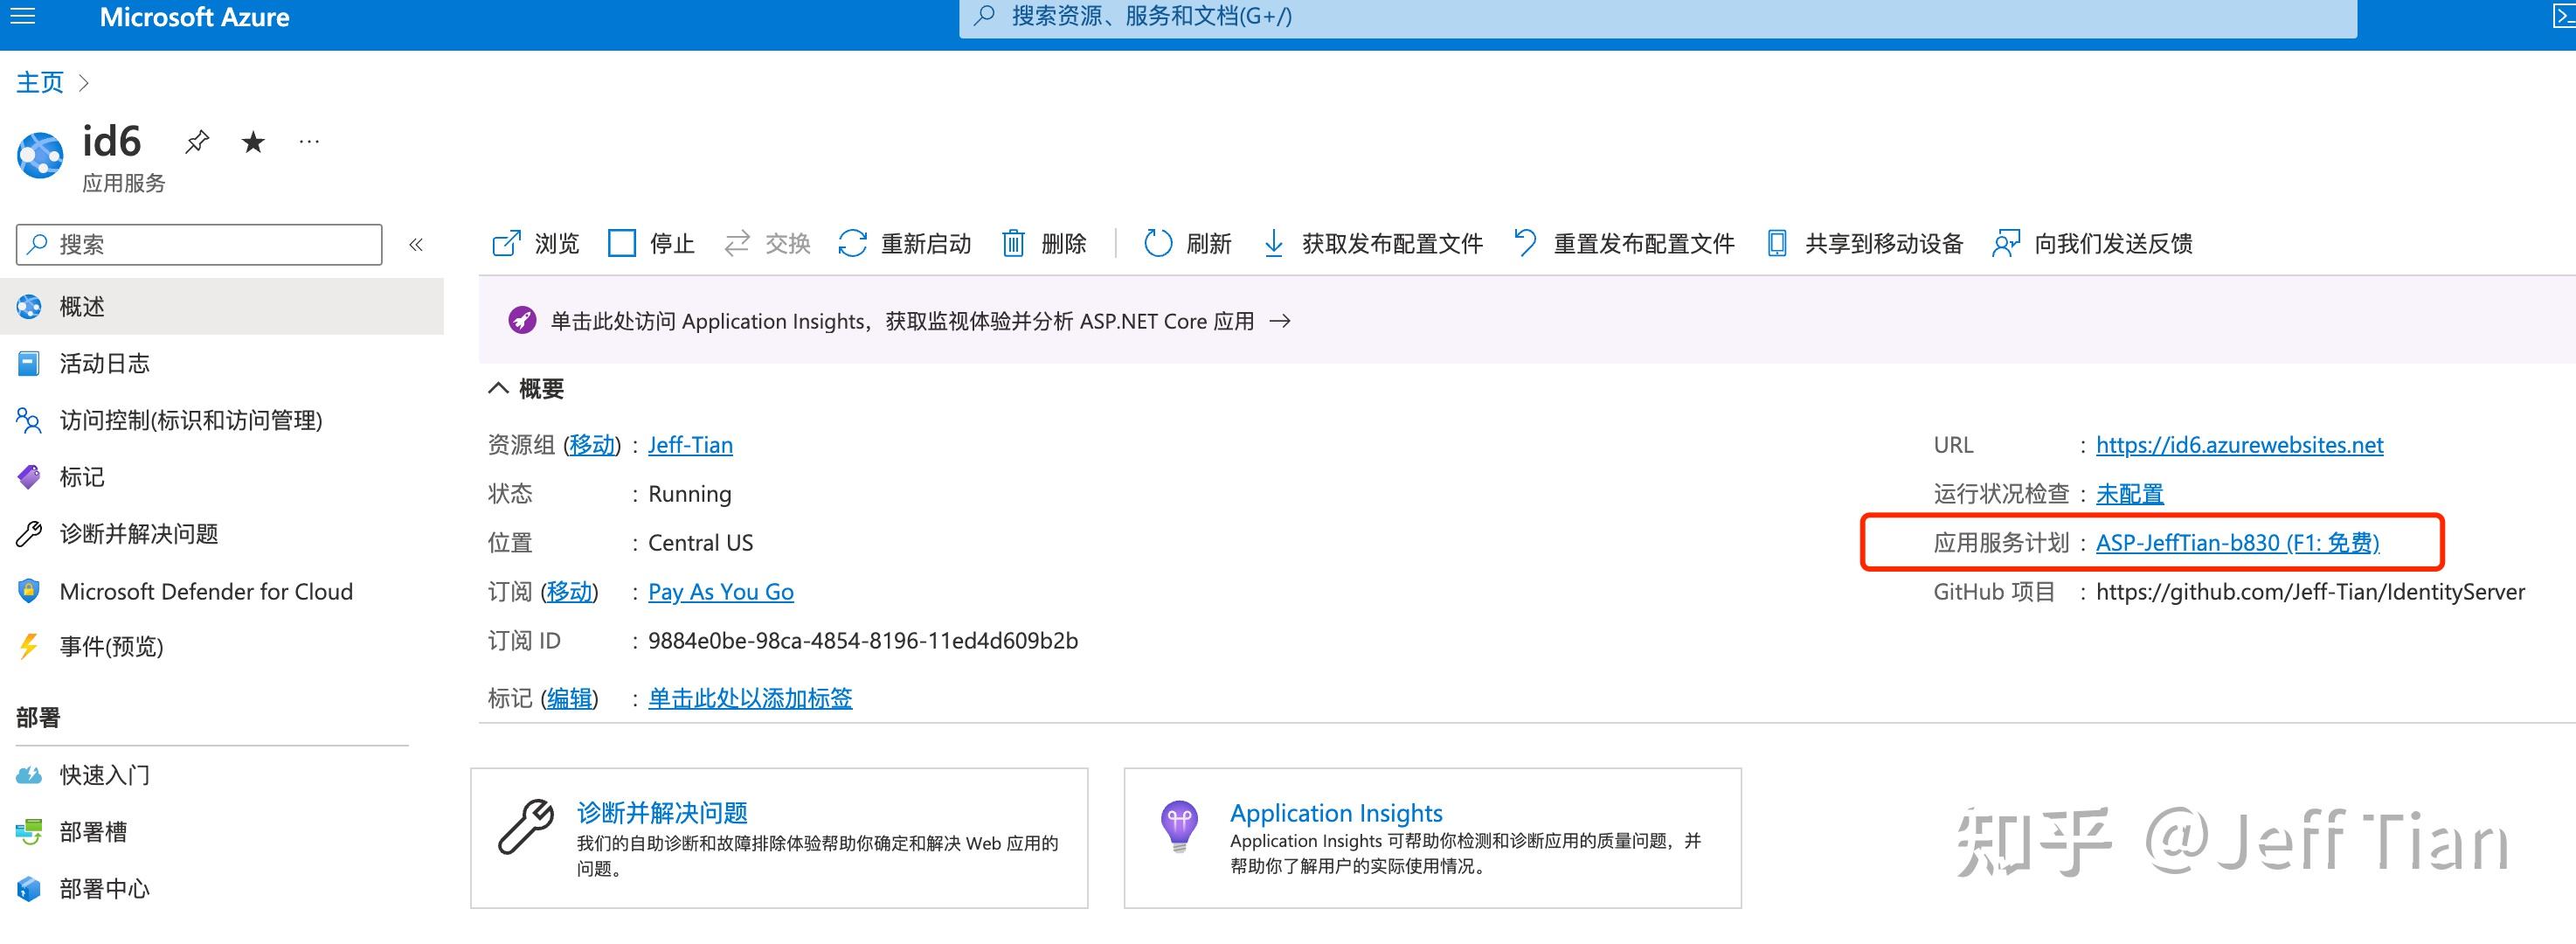Viewport: 2576px width, 944px height.
Task: Click 移动 link next to 资源组
Action: pos(592,445)
